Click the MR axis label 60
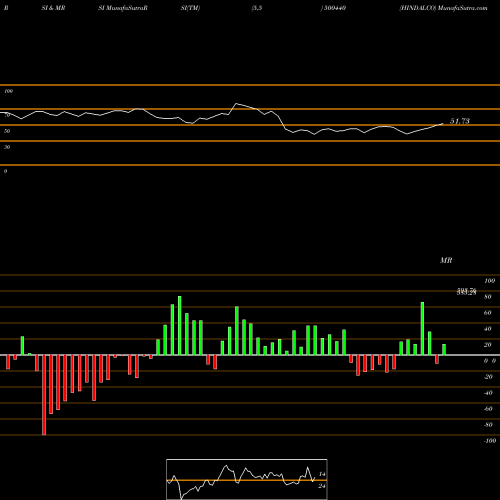This screenshot has height=500, width=500. pos(488,313)
